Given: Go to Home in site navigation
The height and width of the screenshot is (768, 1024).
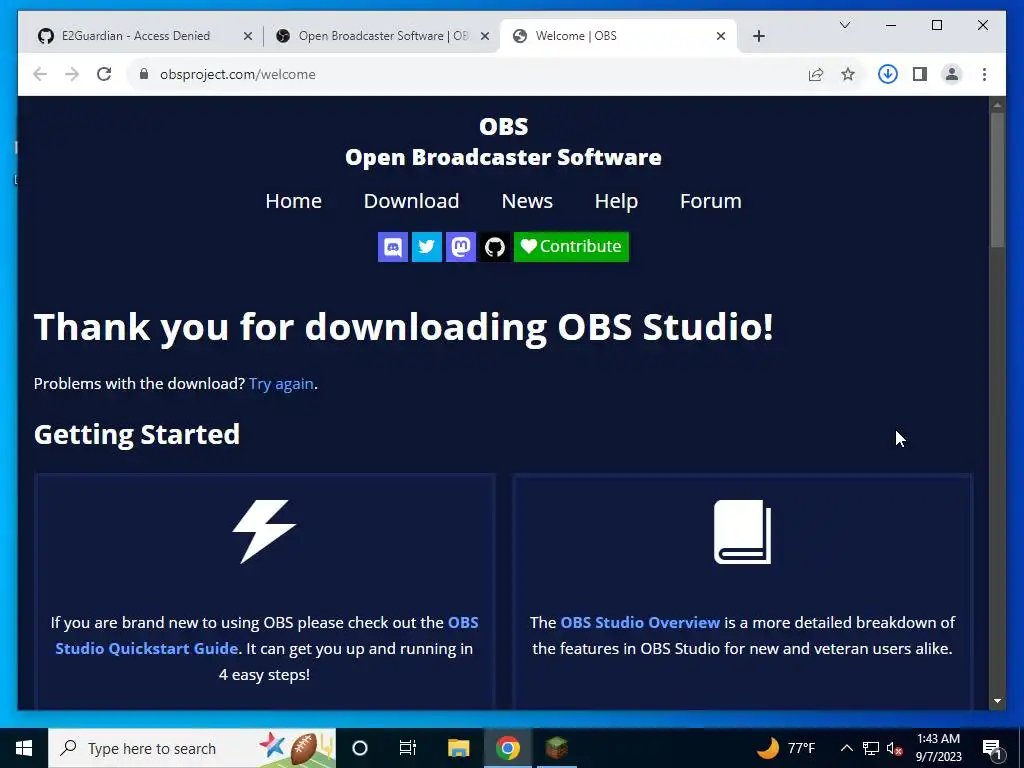Looking at the screenshot, I should pyautogui.click(x=293, y=201).
